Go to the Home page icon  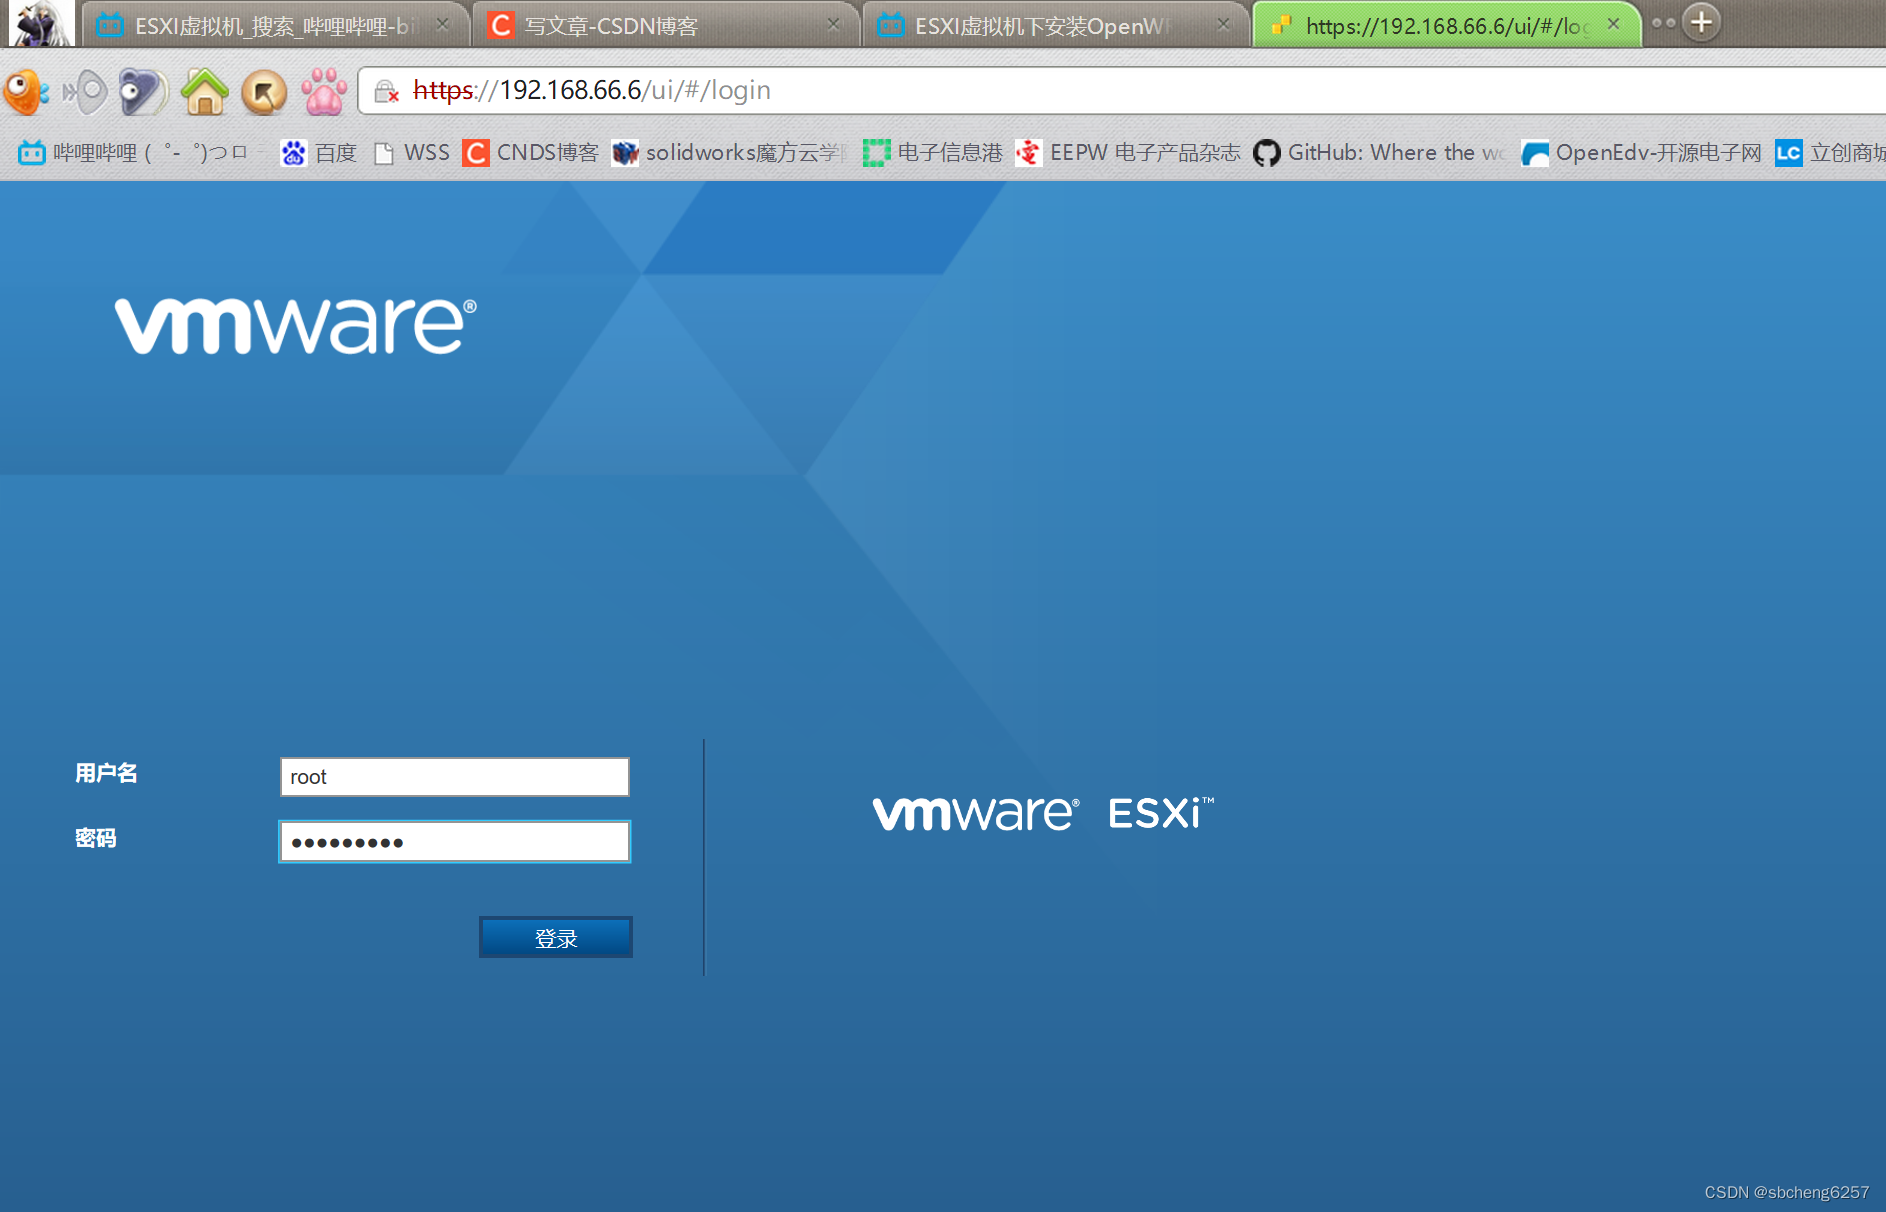205,92
